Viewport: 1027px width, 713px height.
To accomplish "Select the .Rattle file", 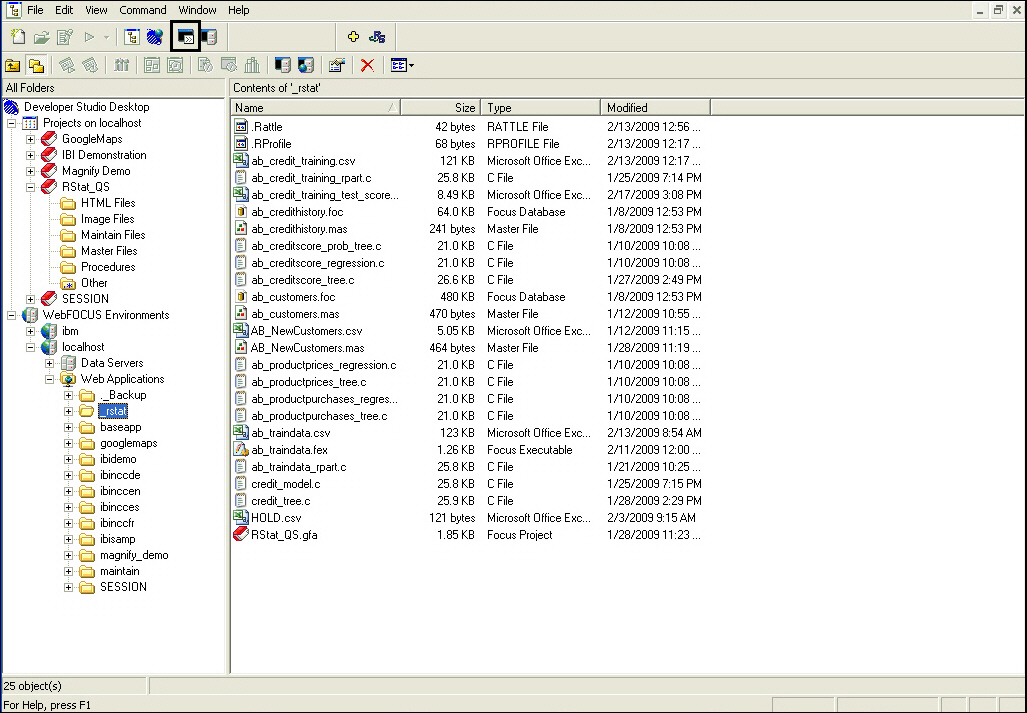I will 267,127.
